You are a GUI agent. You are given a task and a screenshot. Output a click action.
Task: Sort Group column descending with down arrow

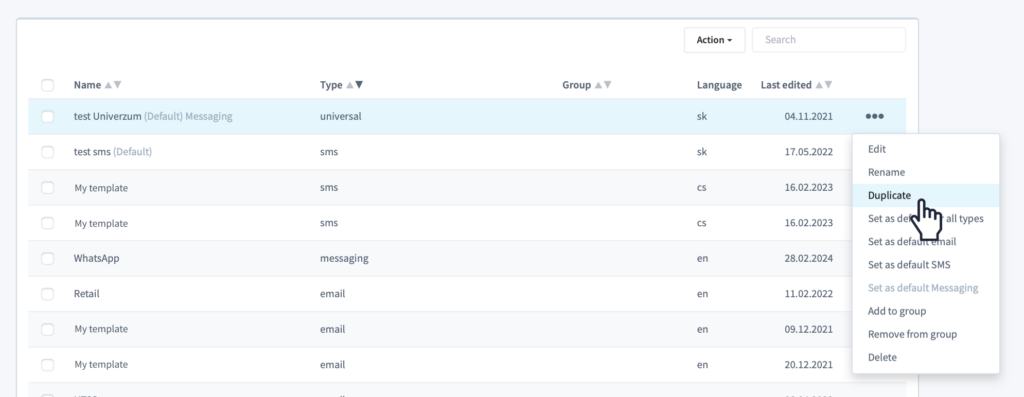click(x=607, y=85)
